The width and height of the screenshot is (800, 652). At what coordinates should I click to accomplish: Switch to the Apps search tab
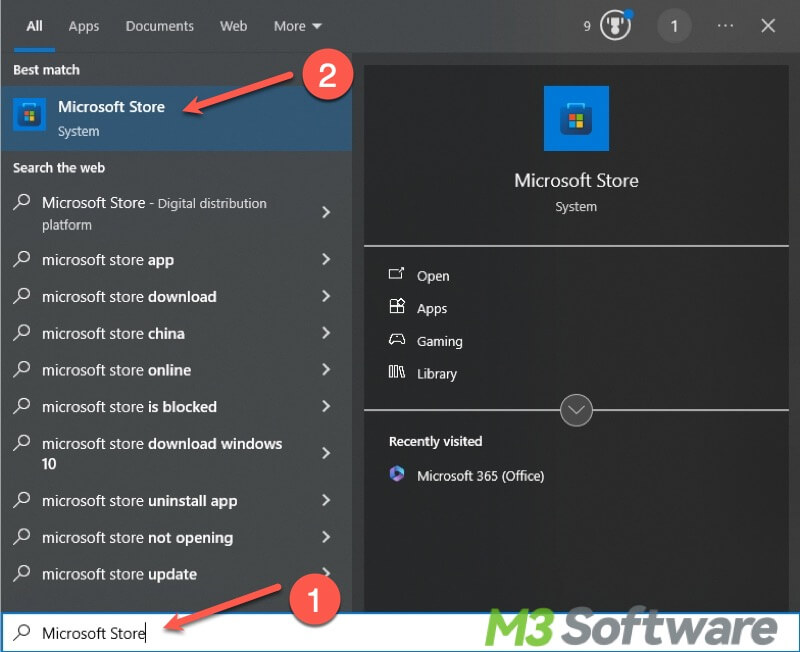coord(84,26)
